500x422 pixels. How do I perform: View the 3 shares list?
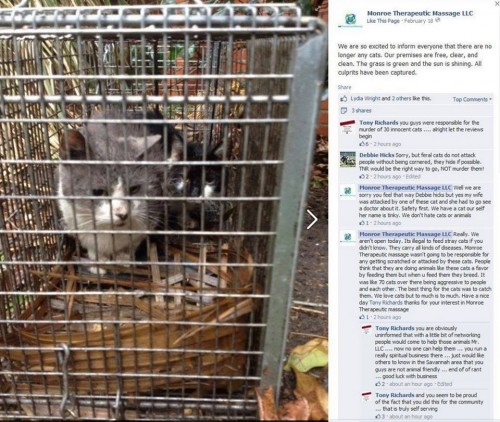(x=361, y=111)
